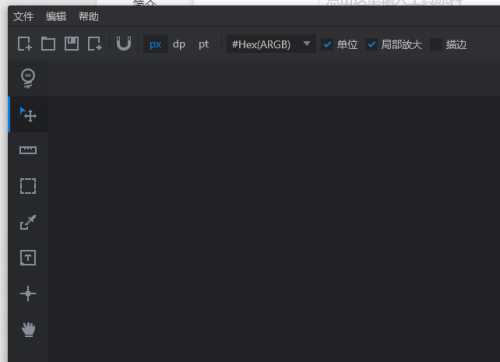Viewport: 500px width, 362px height.
Task: Open the #Hex(ARGB) color format dropdown
Action: coord(271,44)
